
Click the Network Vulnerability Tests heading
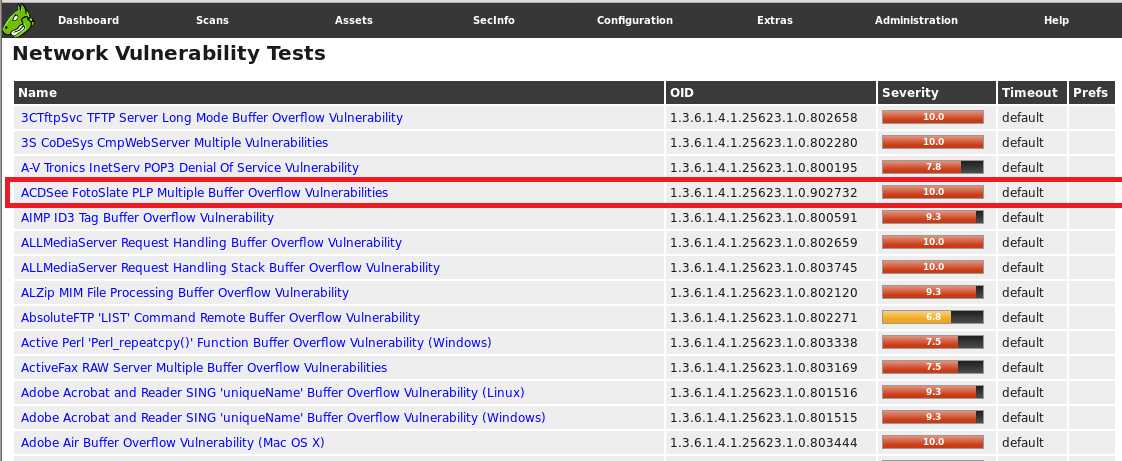[169, 54]
